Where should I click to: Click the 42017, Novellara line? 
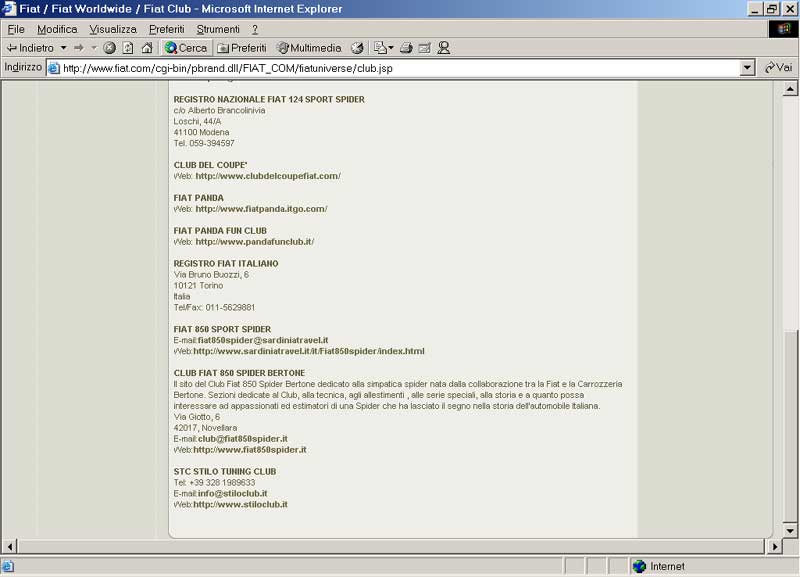coord(205,428)
